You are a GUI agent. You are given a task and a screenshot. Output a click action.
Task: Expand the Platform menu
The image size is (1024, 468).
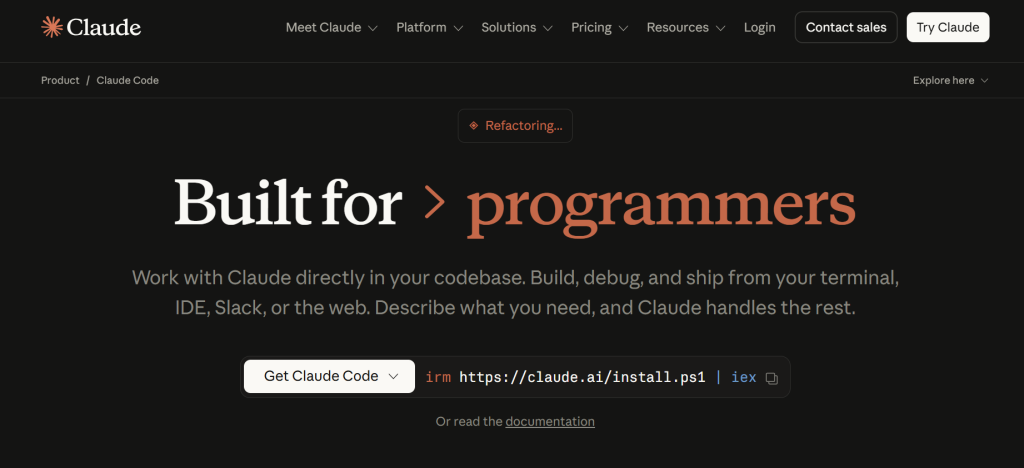430,27
